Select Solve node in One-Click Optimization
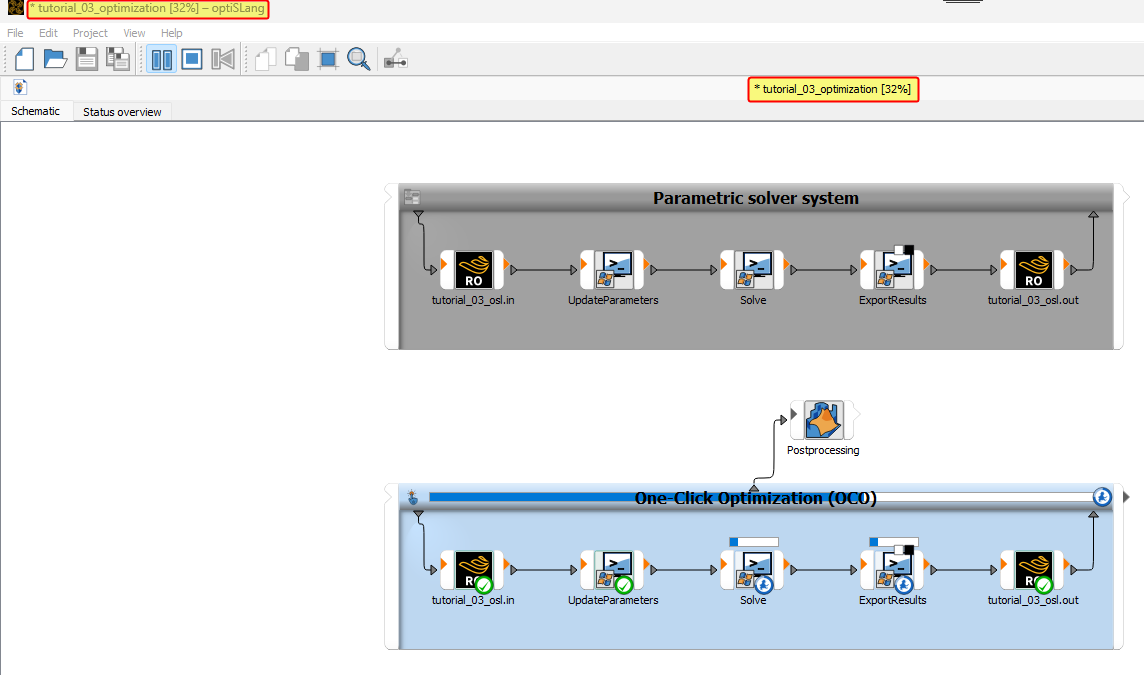 click(753, 569)
